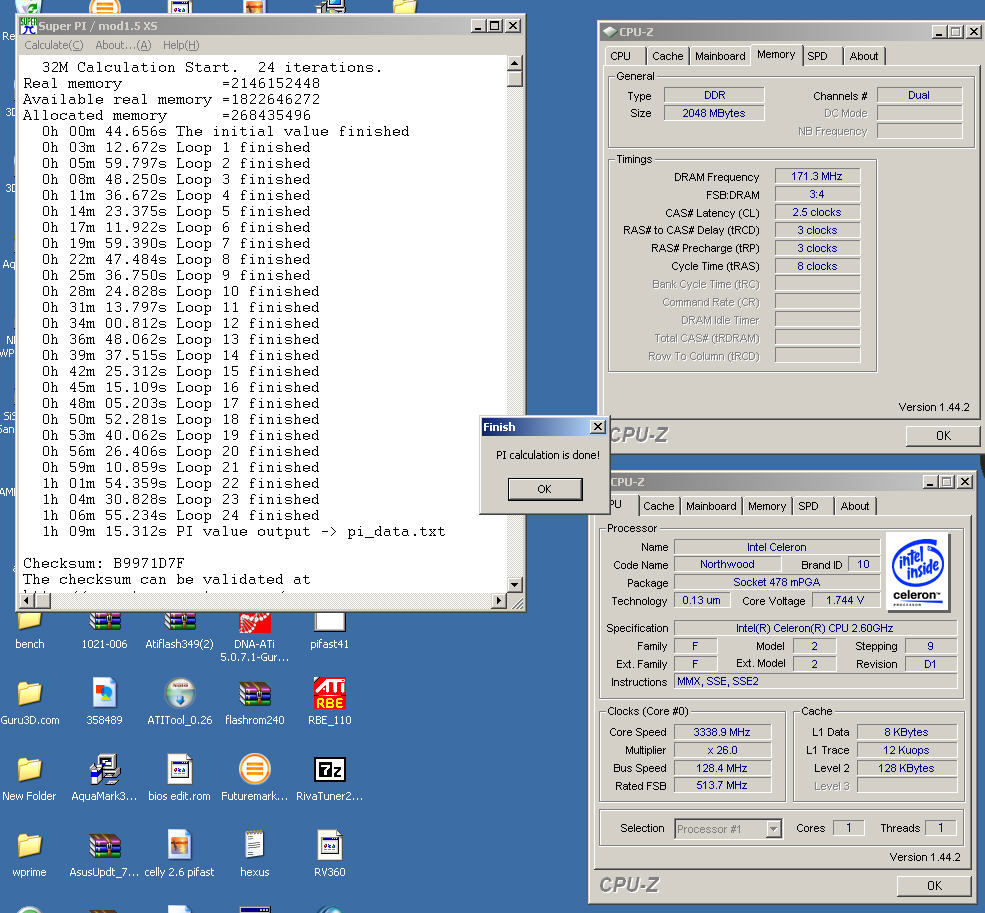Screen dimensions: 985x913
Task: Select SPD tab in upper CPU-Z window
Action: click(817, 56)
